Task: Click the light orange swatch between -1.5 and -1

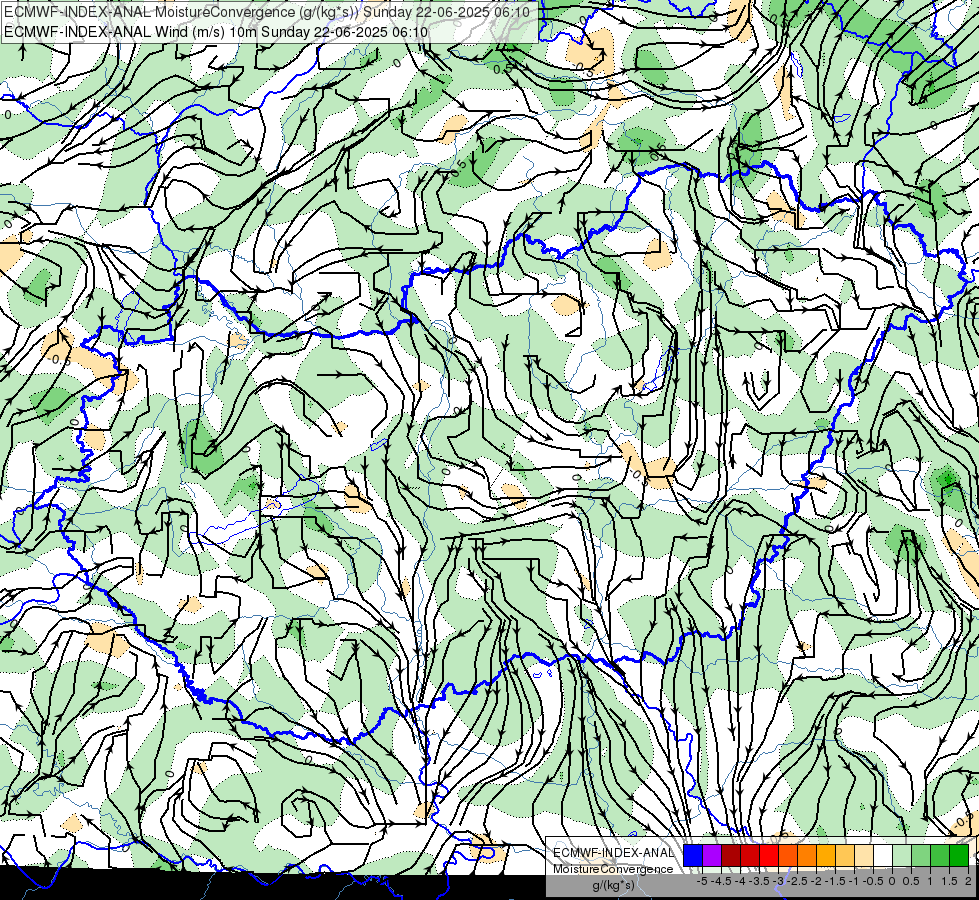Action: click(x=845, y=855)
